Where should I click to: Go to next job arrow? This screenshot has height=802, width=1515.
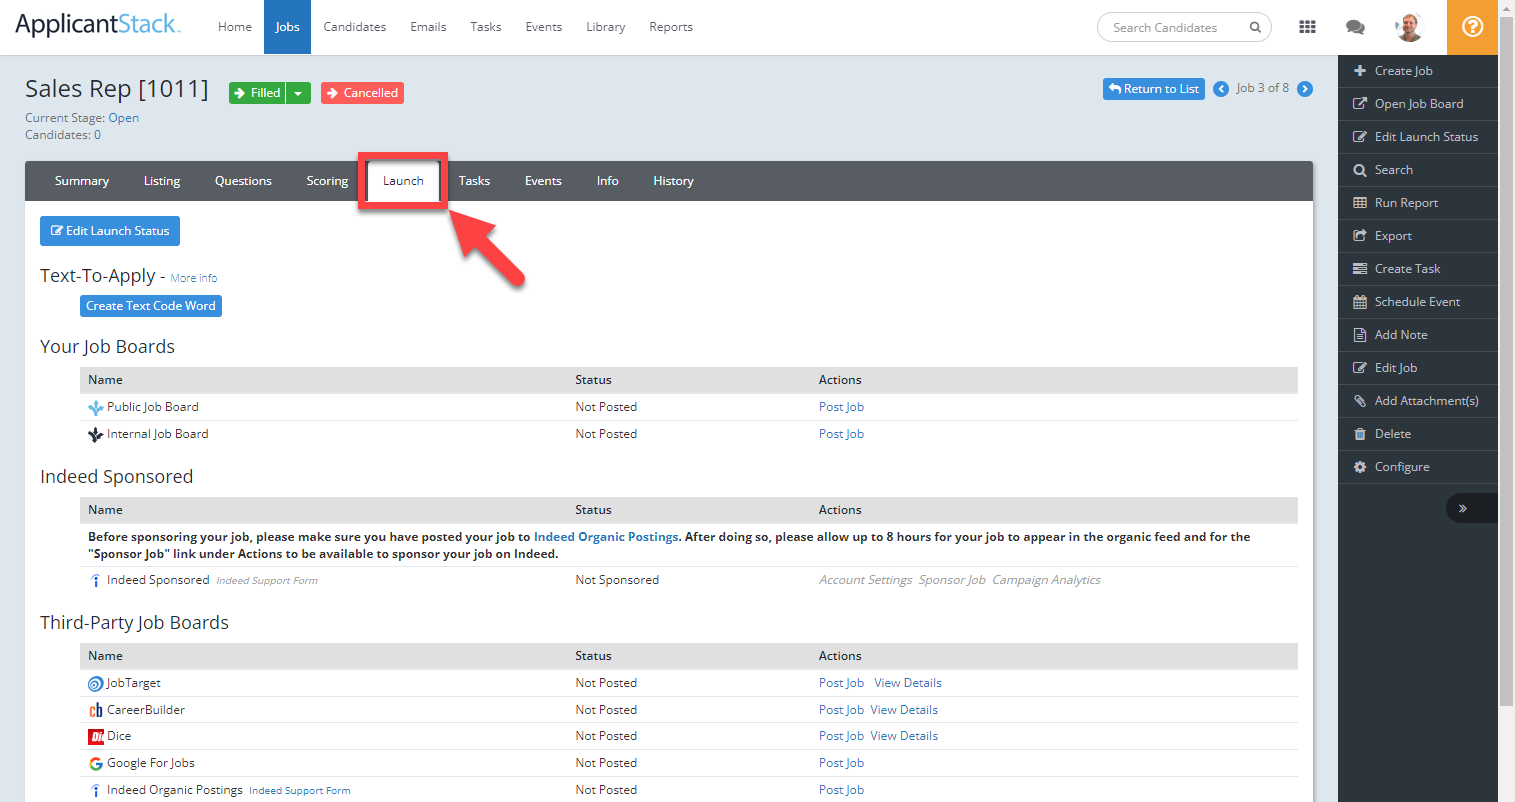coord(1305,89)
